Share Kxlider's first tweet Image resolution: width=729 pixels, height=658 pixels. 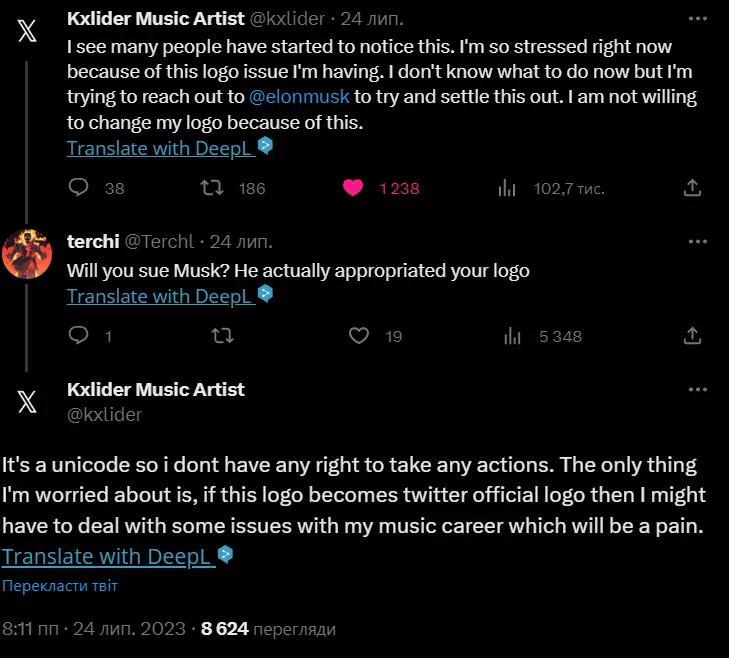(691, 188)
